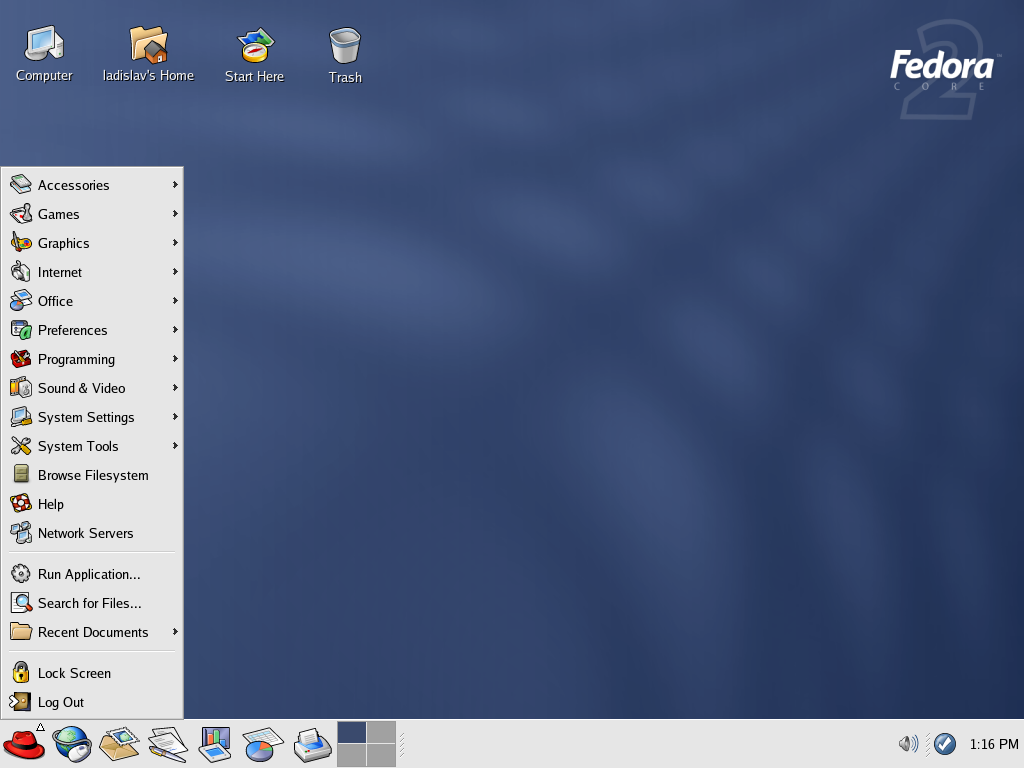Expand the Graphics submenu arrow
Image resolution: width=1024 pixels, height=768 pixels.
[175, 243]
